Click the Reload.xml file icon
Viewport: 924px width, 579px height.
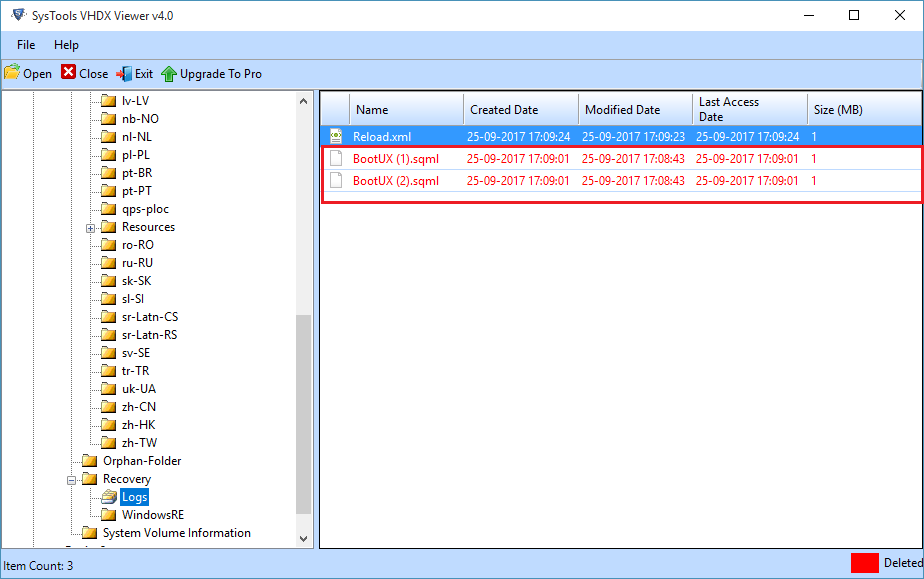pyautogui.click(x=336, y=136)
